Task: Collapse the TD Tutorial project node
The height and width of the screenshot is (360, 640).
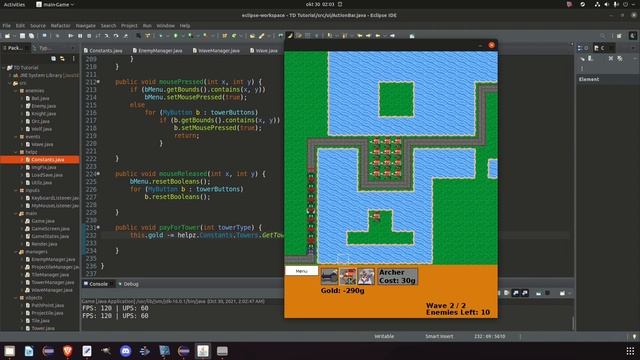Action: (x=4, y=68)
